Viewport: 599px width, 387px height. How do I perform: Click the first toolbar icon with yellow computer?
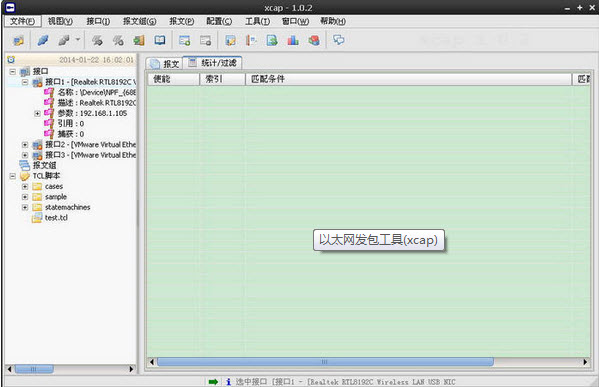click(18, 40)
